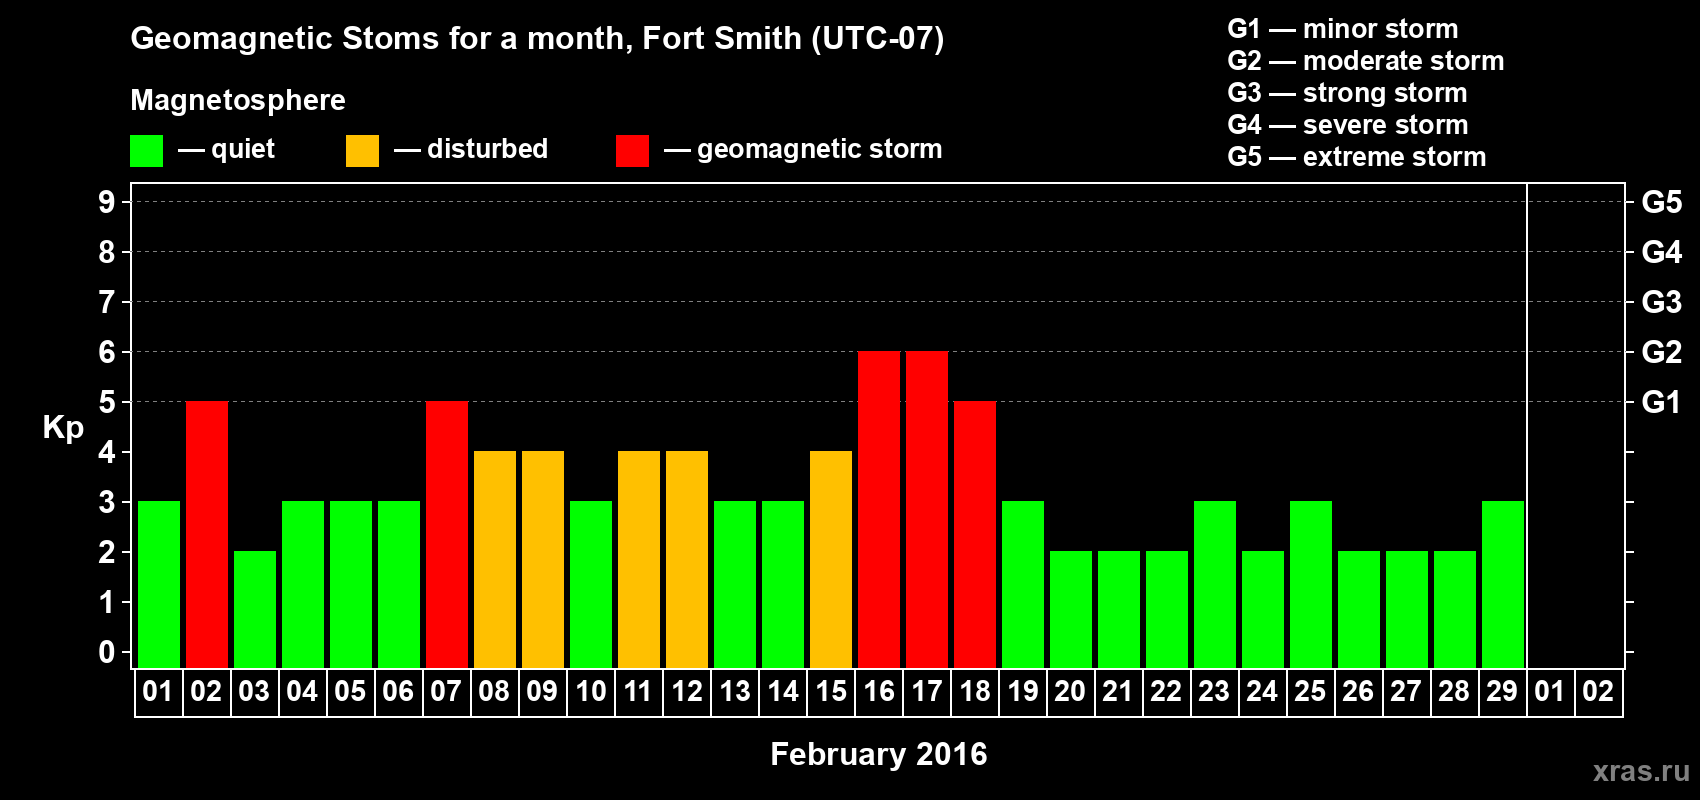Click the date label 14 on axis
Viewport: 1700px width, 800px height.
click(x=782, y=692)
